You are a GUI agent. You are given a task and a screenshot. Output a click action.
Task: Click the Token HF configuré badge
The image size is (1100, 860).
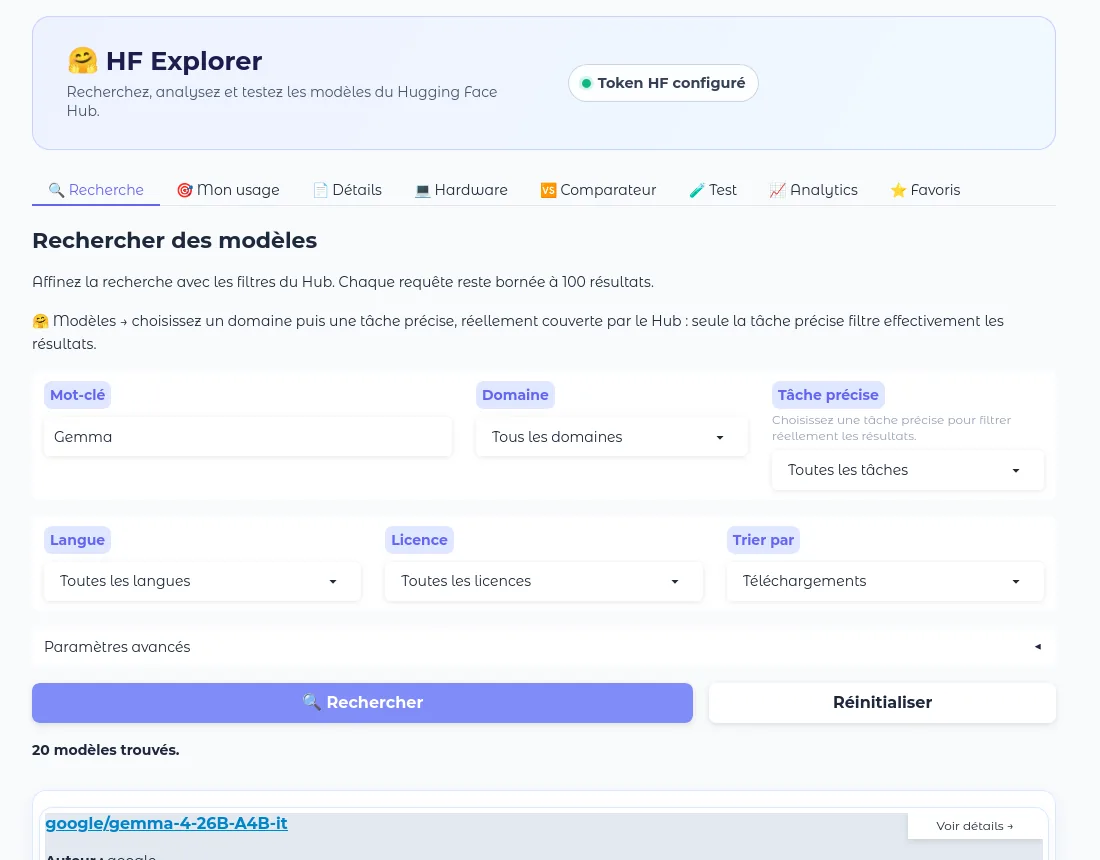pos(663,83)
